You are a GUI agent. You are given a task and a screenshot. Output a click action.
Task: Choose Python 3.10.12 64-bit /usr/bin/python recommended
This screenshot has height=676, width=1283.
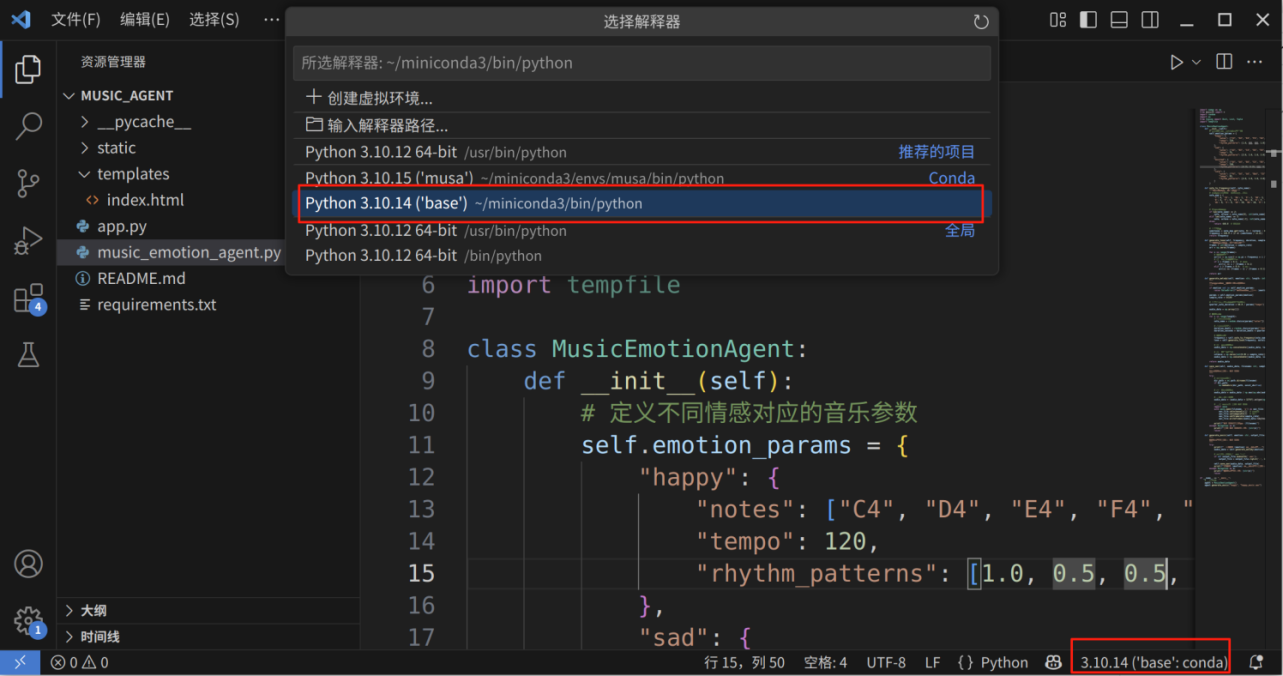pos(641,152)
